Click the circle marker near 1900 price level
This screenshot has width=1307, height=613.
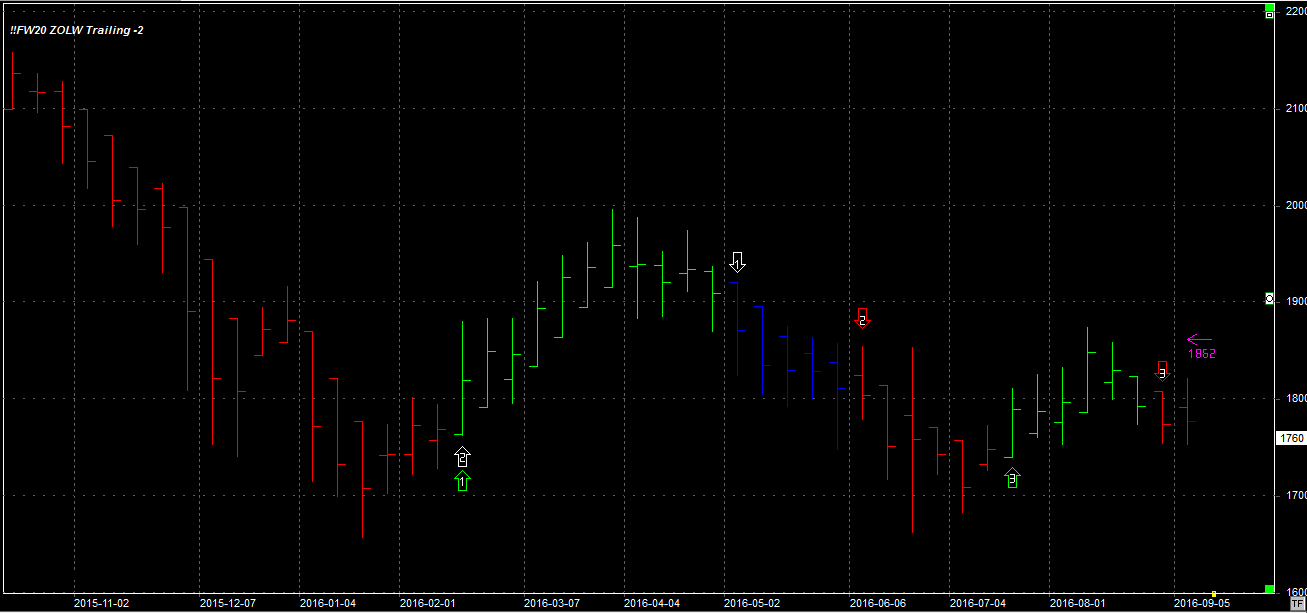(1269, 298)
